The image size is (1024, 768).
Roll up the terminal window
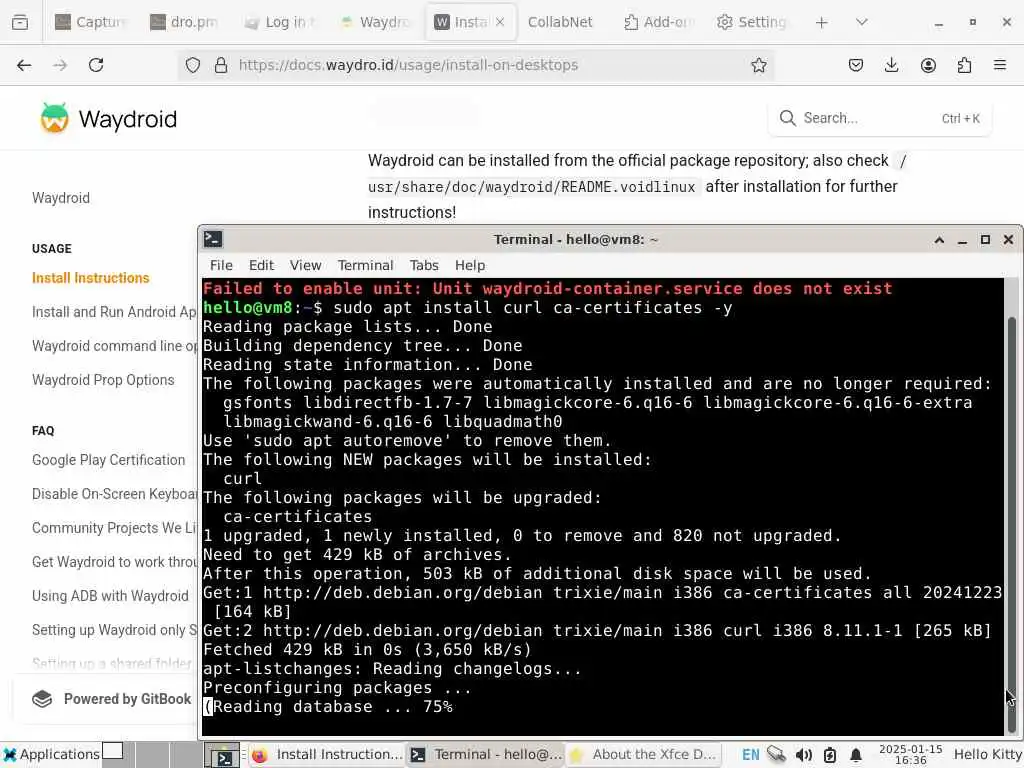[939, 240]
